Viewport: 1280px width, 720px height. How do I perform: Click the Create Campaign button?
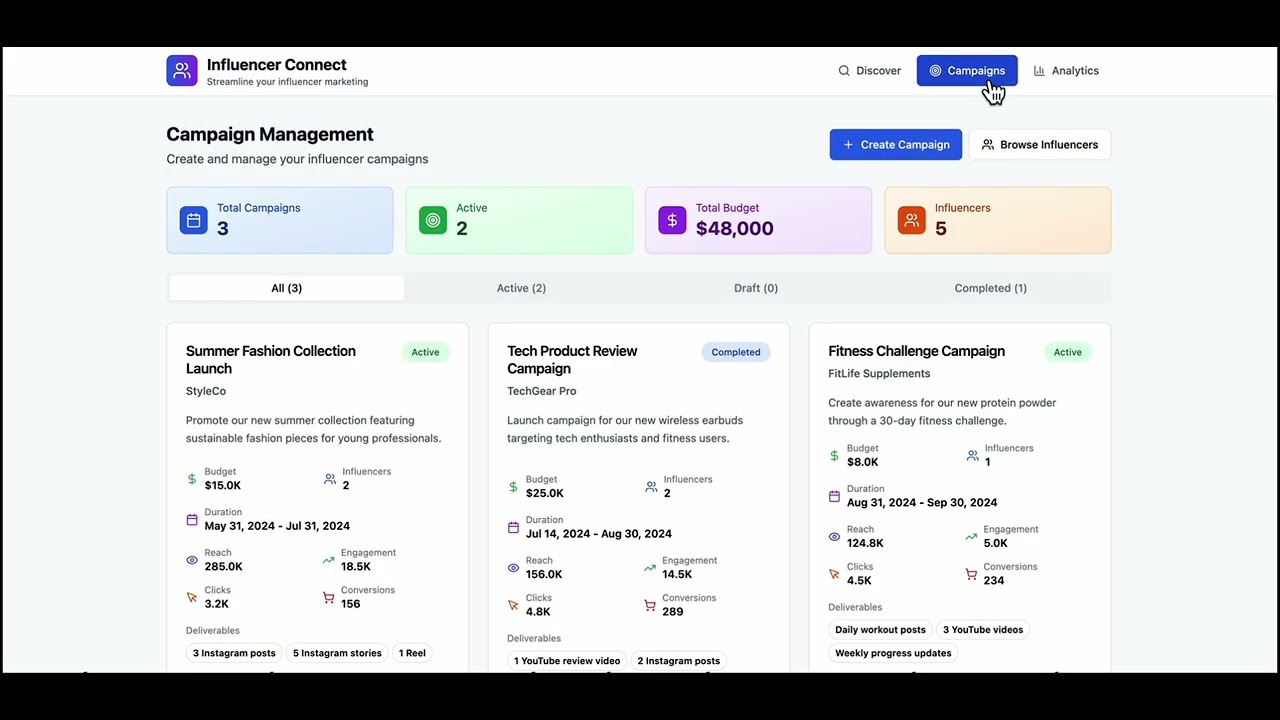coord(896,145)
